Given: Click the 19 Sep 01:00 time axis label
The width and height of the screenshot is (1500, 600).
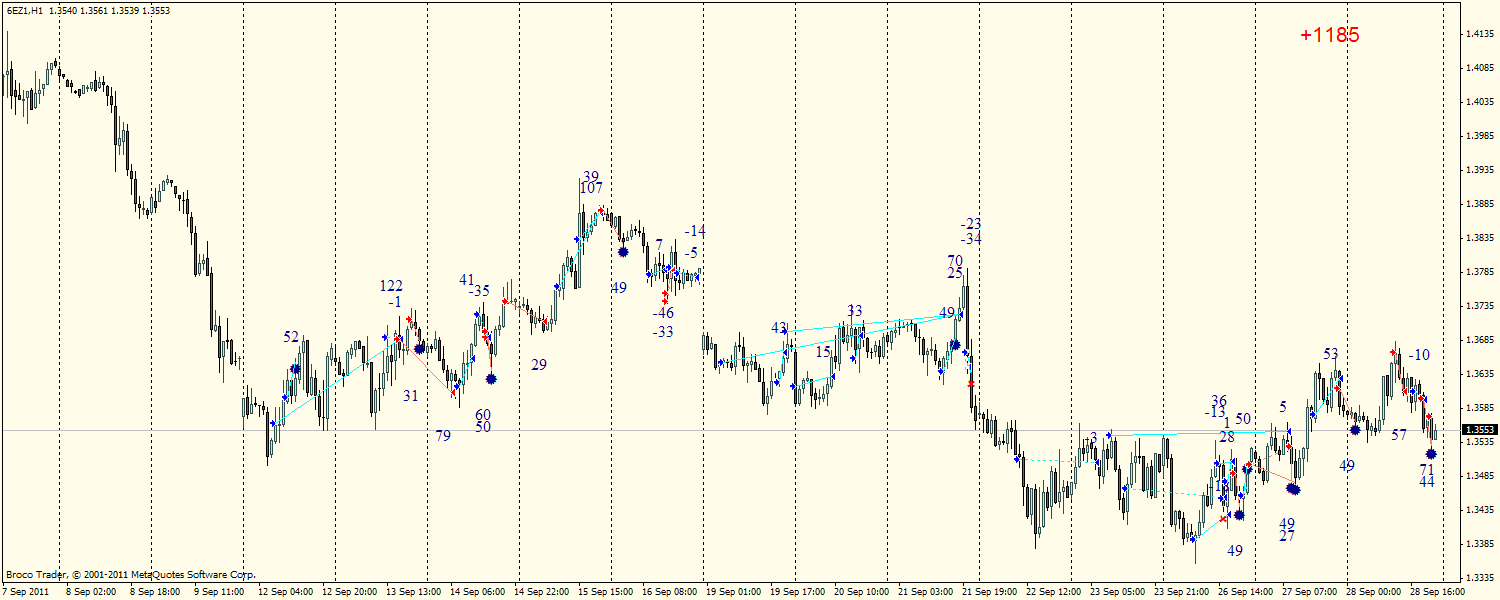Looking at the screenshot, I should pos(731,591).
